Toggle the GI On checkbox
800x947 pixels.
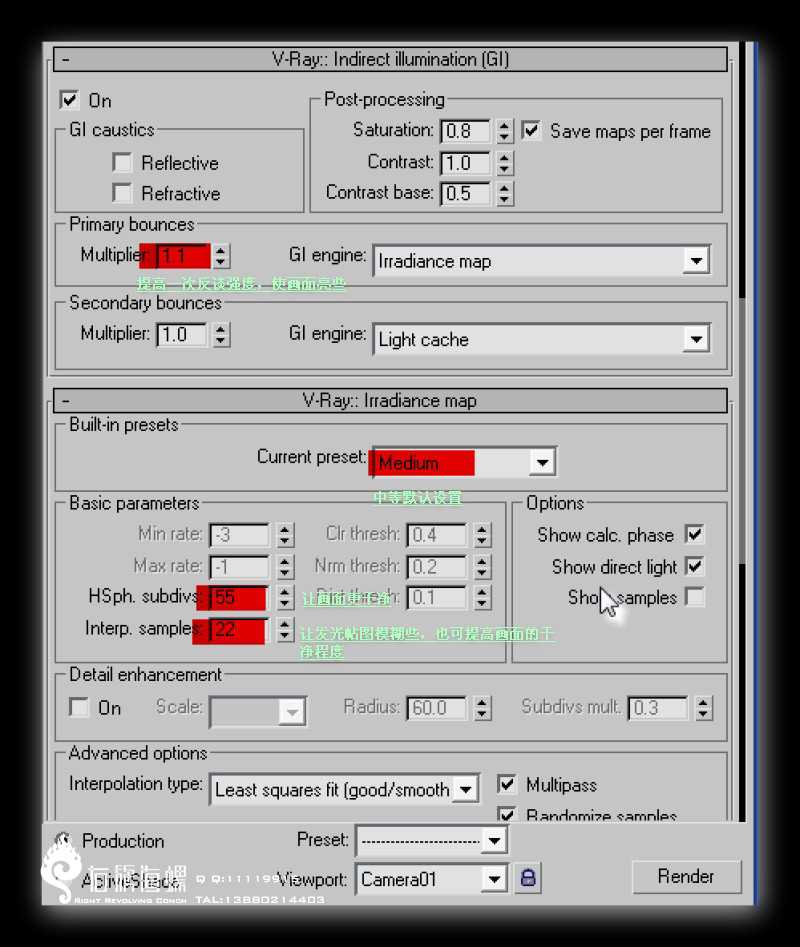[x=69, y=100]
